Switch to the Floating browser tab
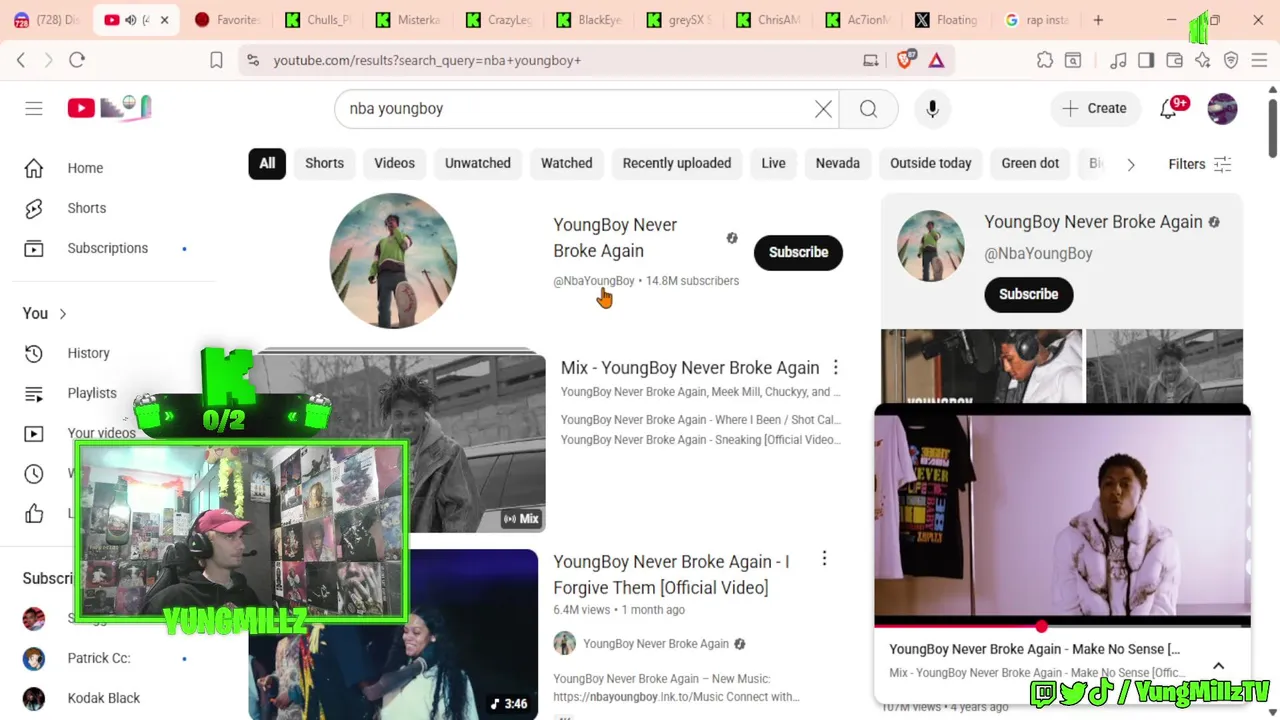Viewport: 1280px width, 720px height. [x=945, y=20]
